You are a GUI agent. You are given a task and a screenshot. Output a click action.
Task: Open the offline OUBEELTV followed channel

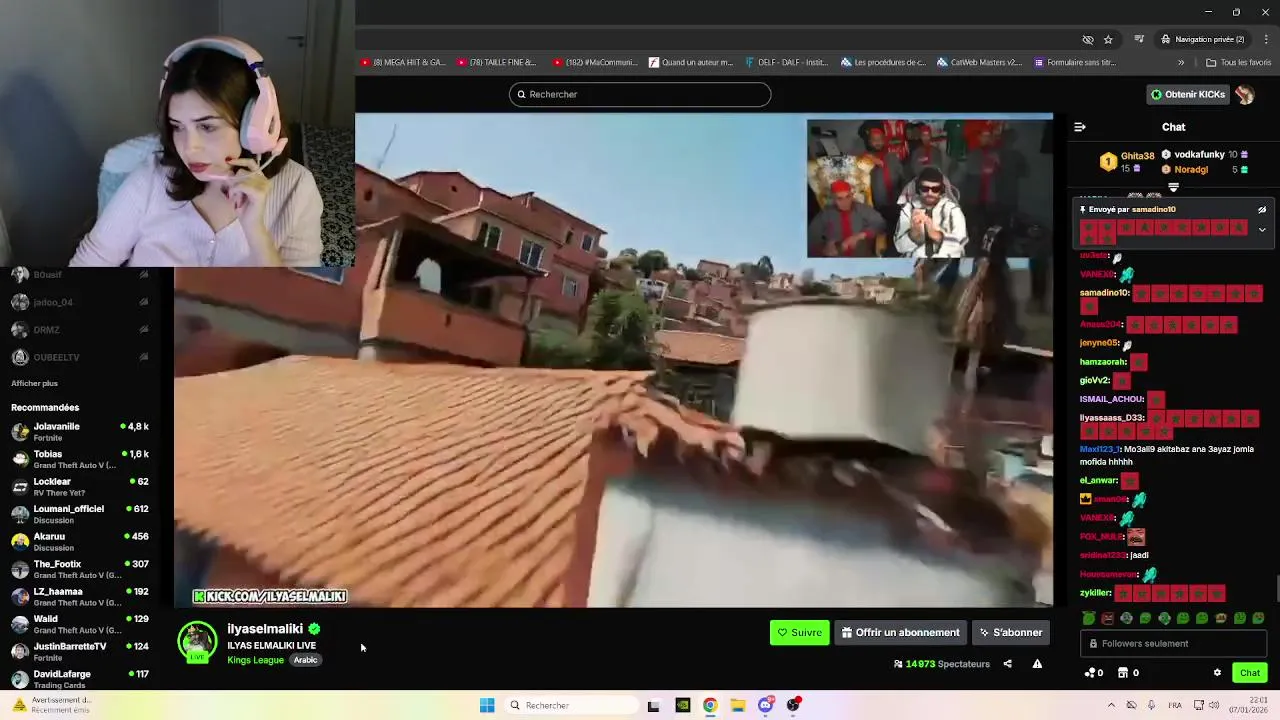tap(80, 357)
